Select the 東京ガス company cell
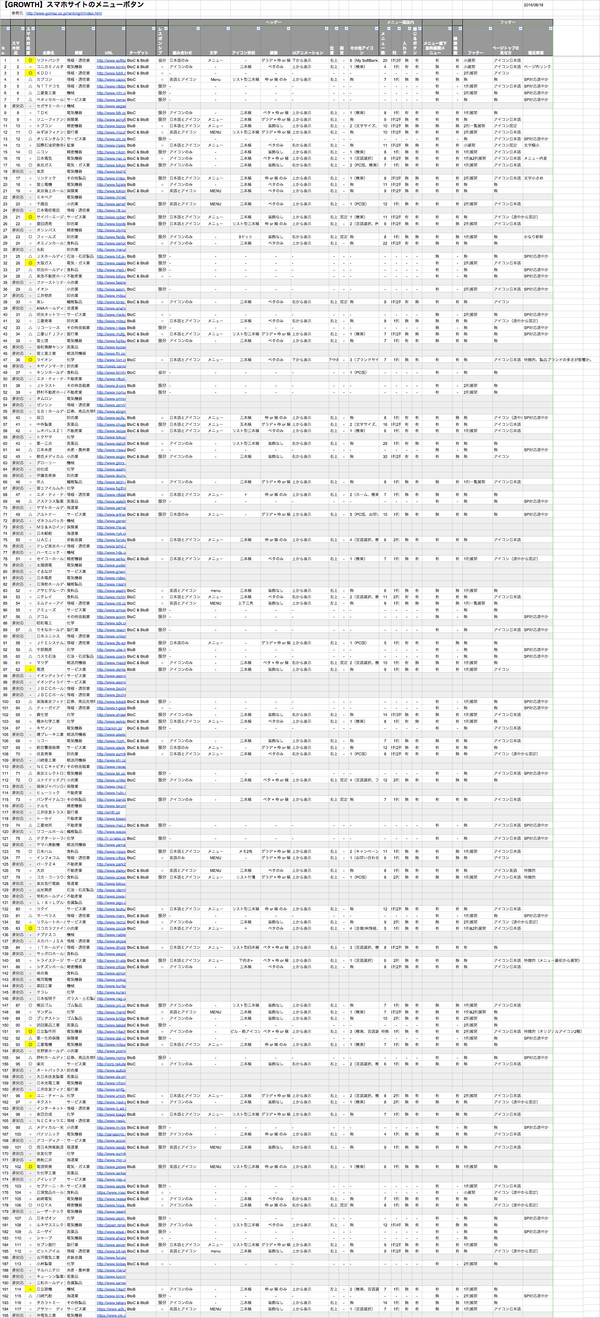 pyautogui.click(x=50, y=165)
